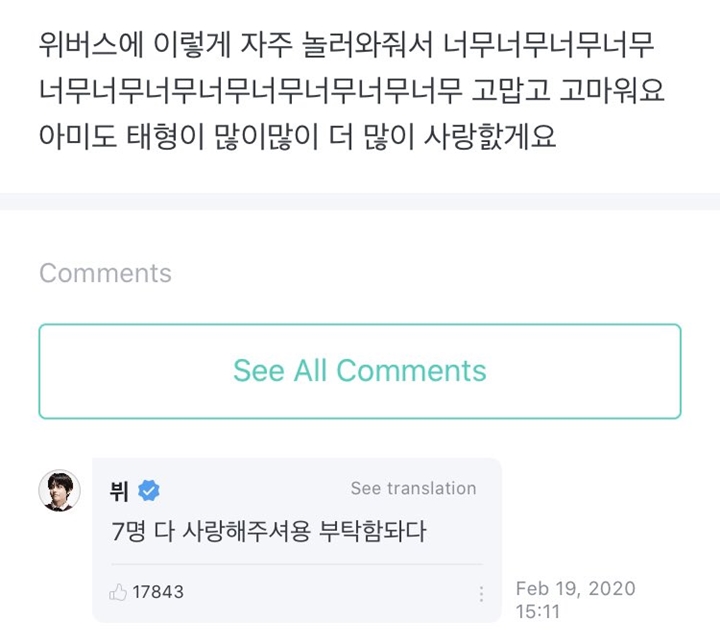Click the Feb 19, 2020 date

point(575,588)
